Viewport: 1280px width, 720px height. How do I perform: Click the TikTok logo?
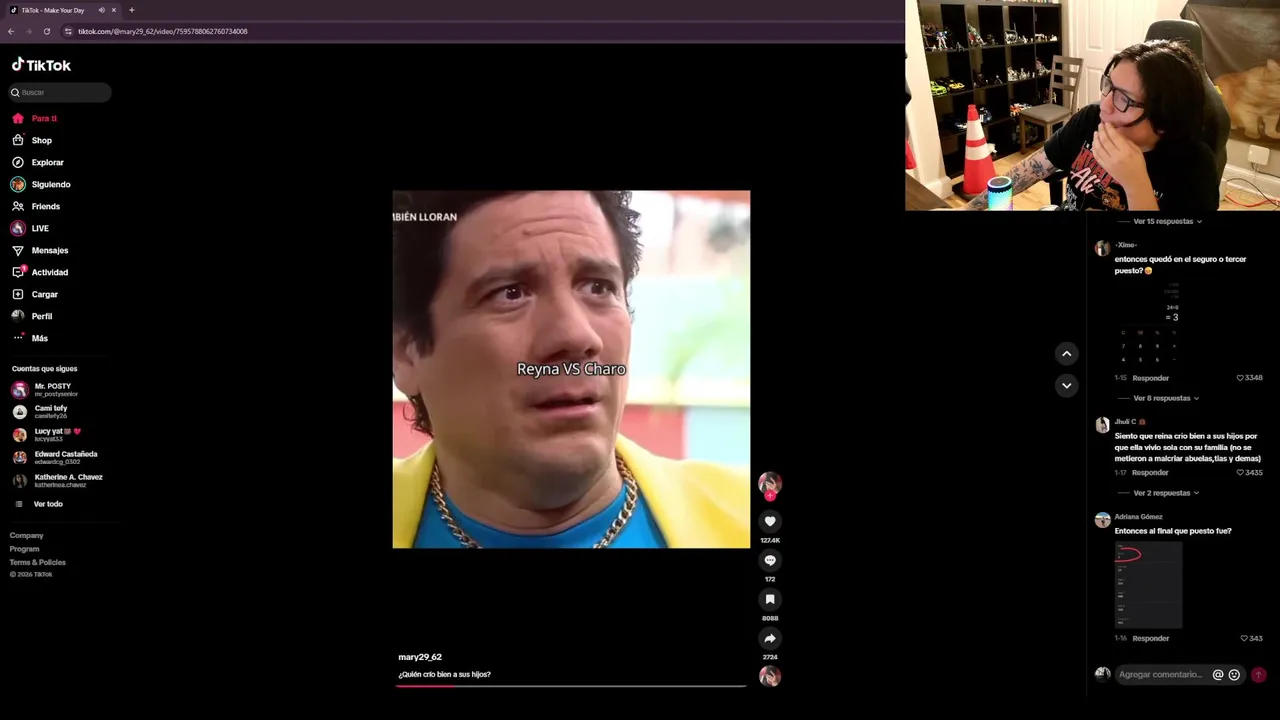[41, 65]
